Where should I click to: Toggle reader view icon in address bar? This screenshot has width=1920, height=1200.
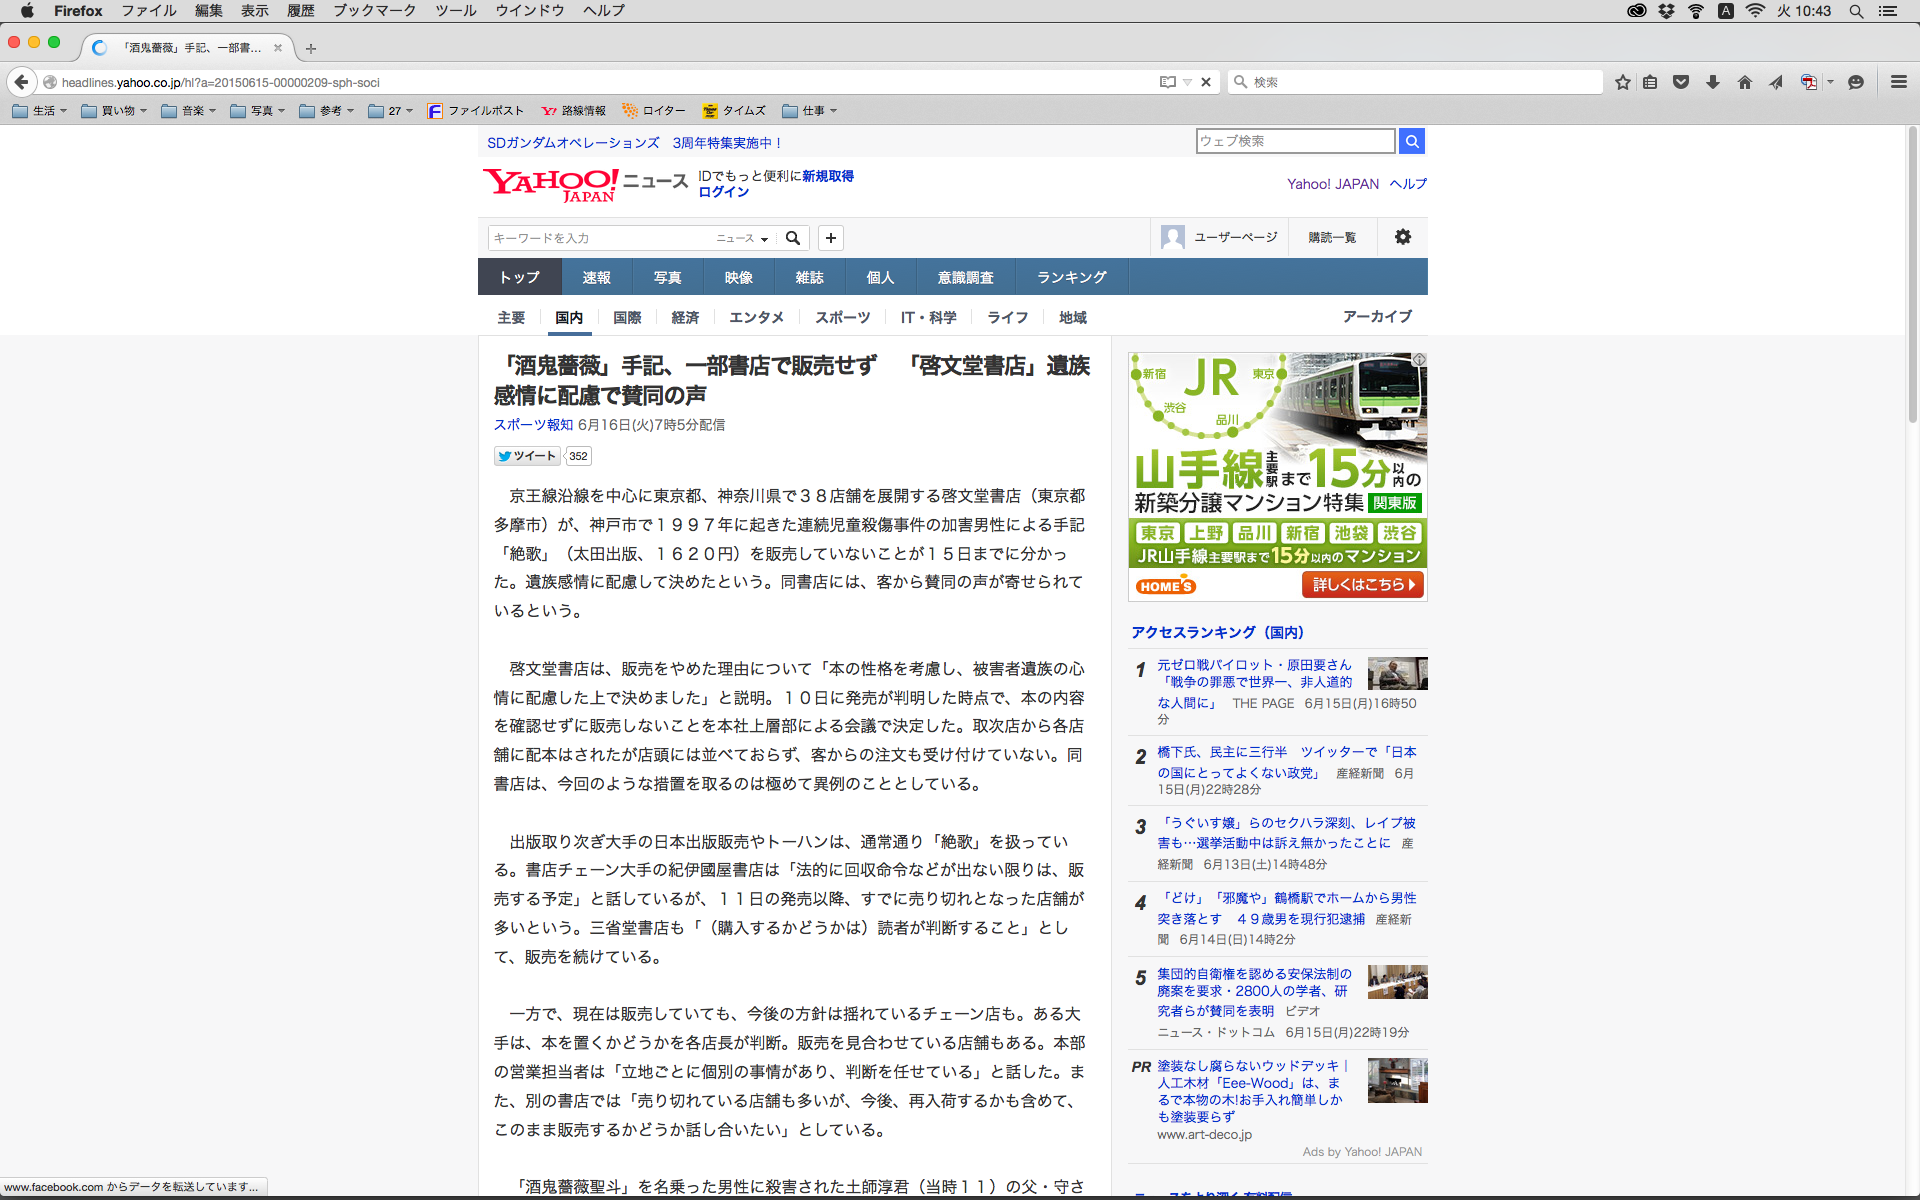pyautogui.click(x=1167, y=82)
